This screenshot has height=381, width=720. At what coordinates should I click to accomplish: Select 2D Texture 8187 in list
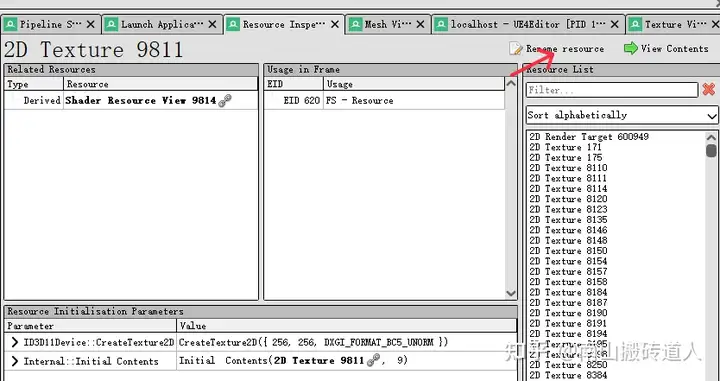[x=568, y=303]
